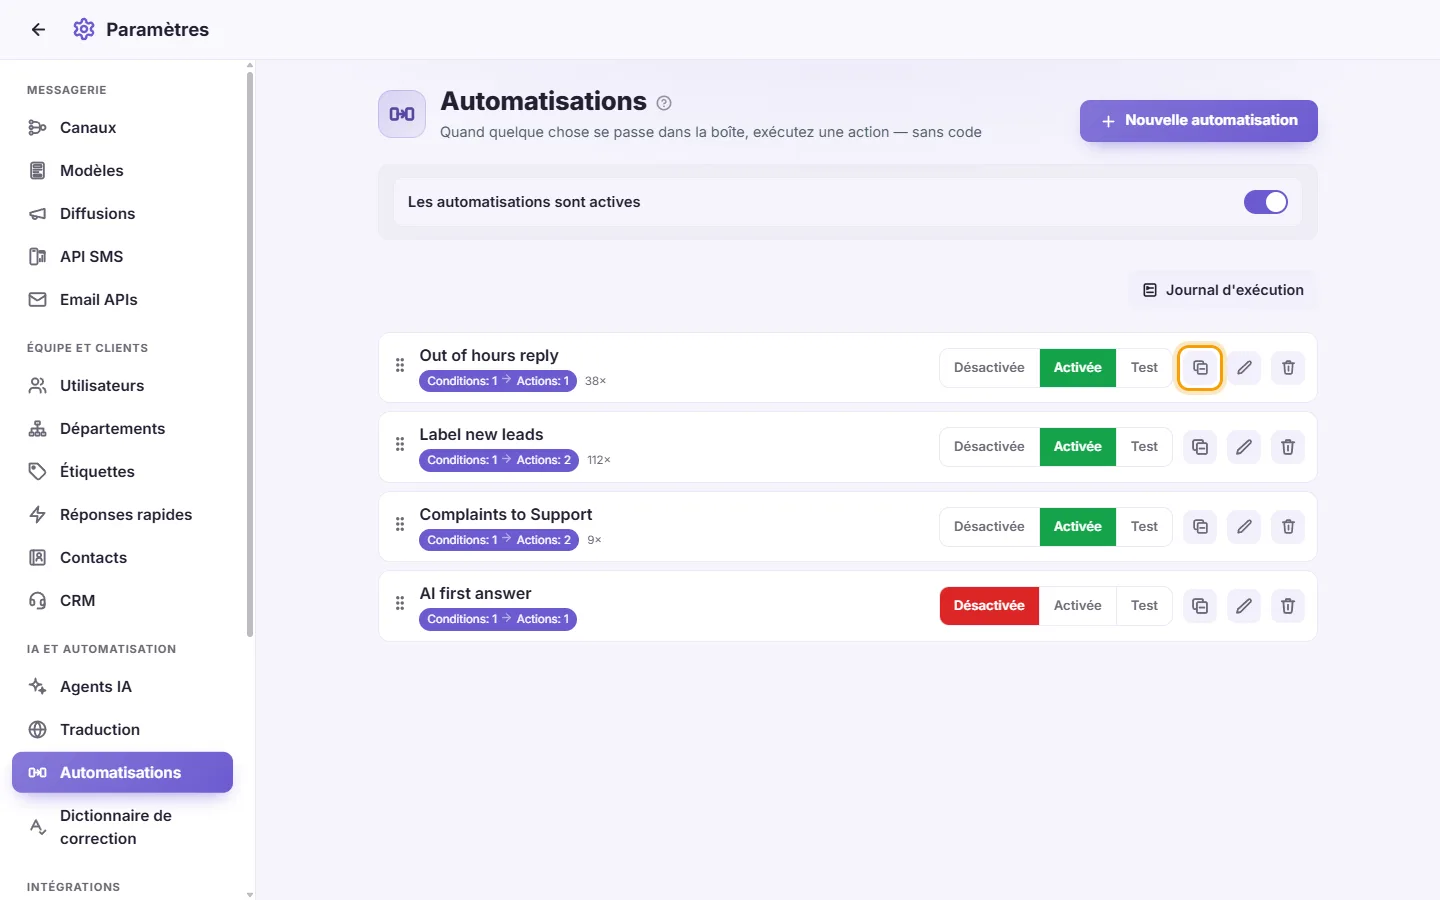
Task: Duplicate the AI first answer automation
Action: click(1200, 606)
